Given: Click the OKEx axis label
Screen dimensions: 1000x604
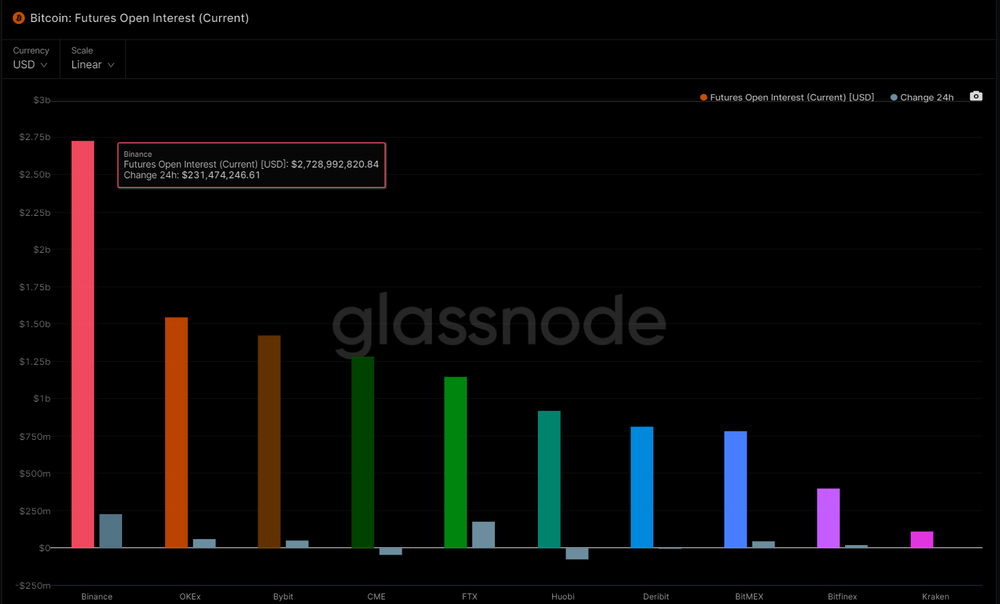Looking at the screenshot, I should pyautogui.click(x=190, y=596).
